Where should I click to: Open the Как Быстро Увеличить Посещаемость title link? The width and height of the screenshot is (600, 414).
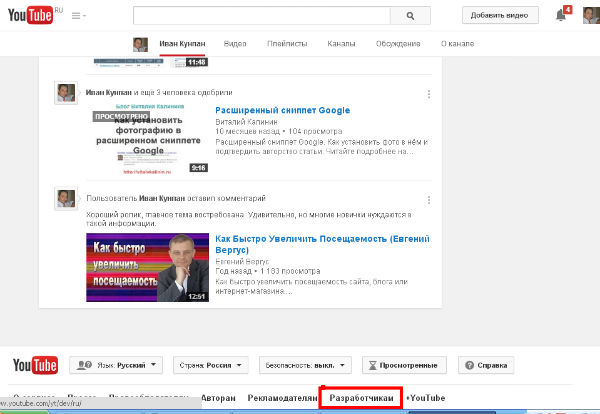[x=322, y=244]
